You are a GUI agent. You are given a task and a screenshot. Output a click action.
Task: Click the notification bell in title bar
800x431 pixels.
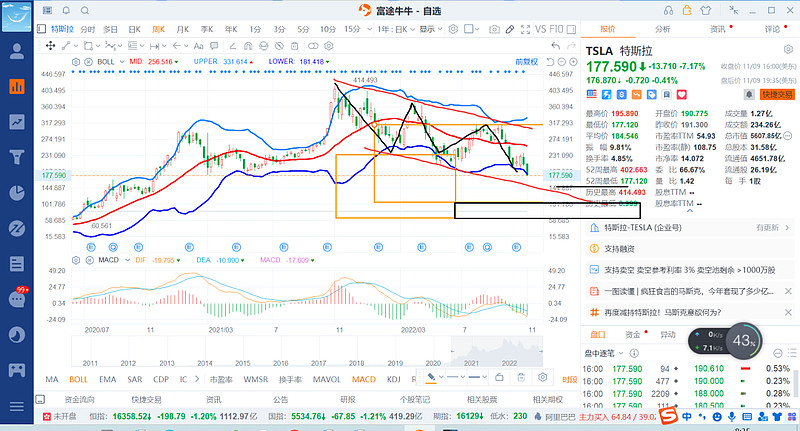pos(66,10)
